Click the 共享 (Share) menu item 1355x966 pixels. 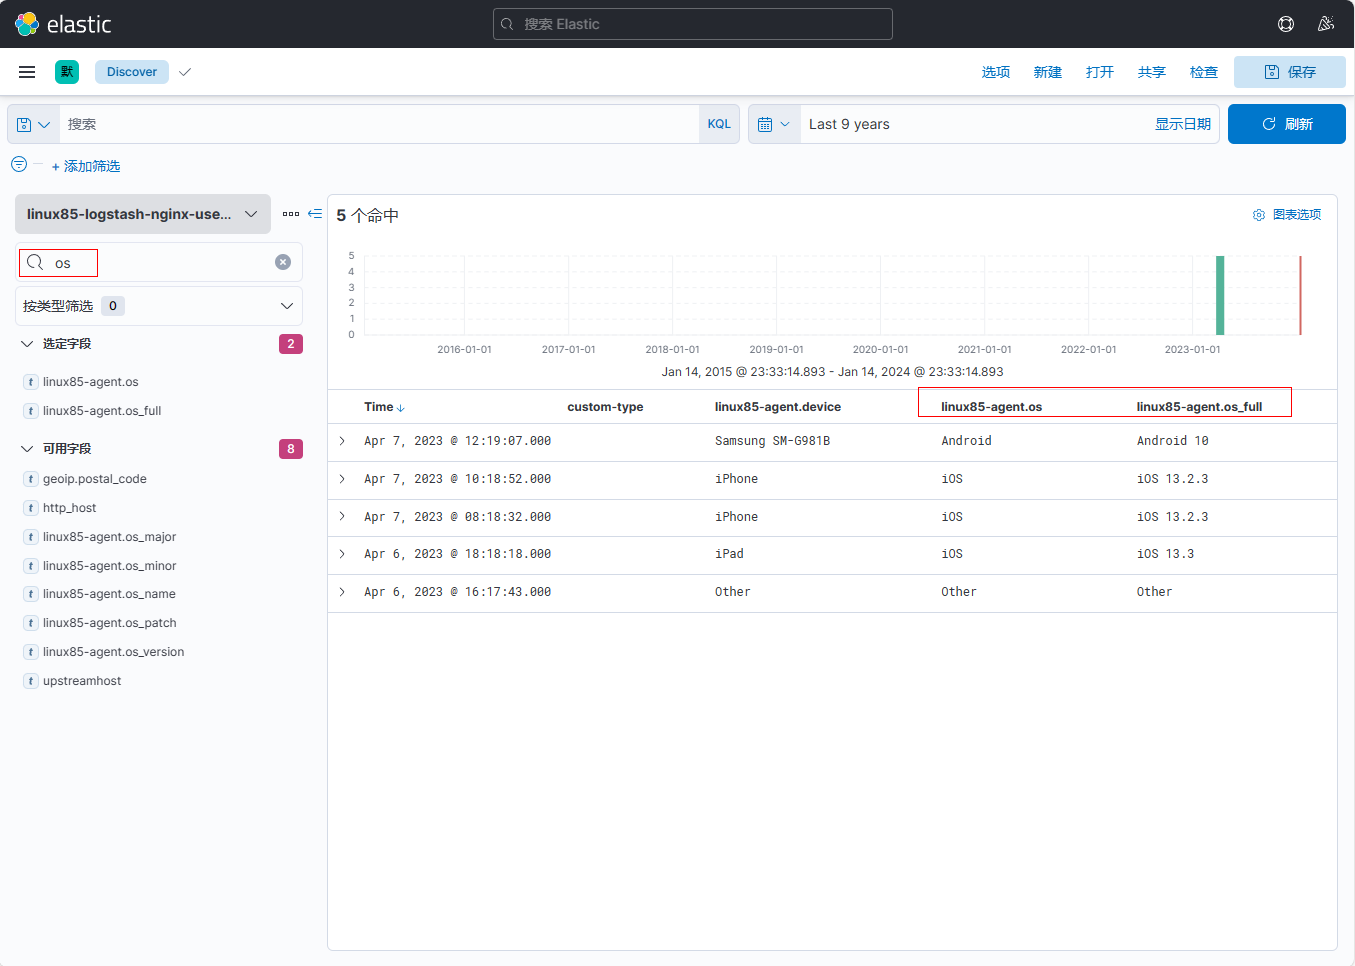(x=1151, y=72)
